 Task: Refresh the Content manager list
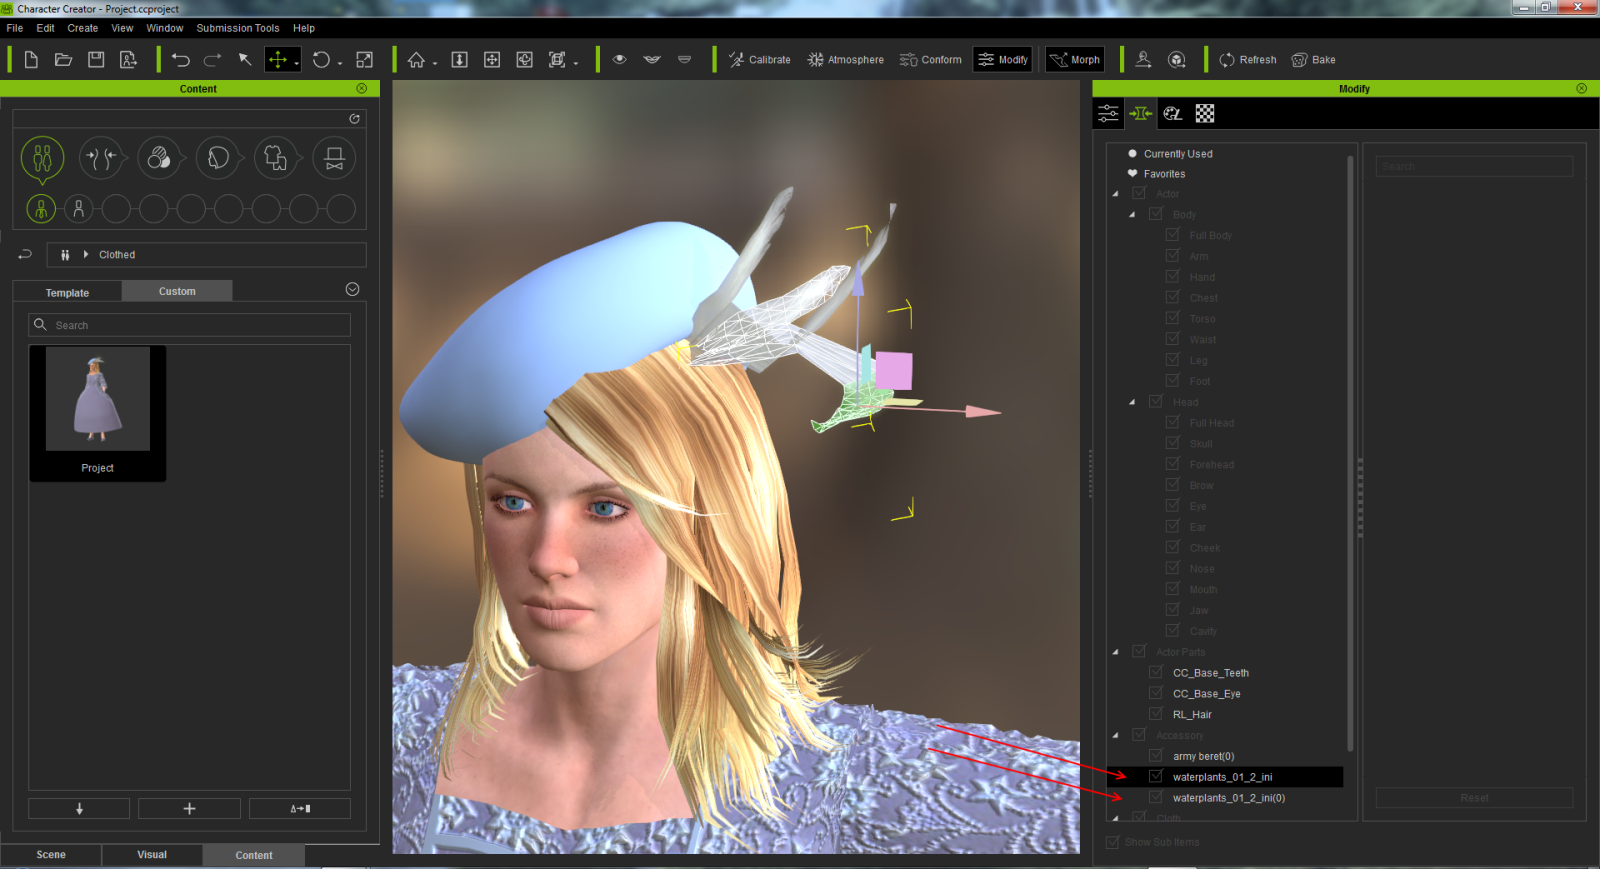354,119
